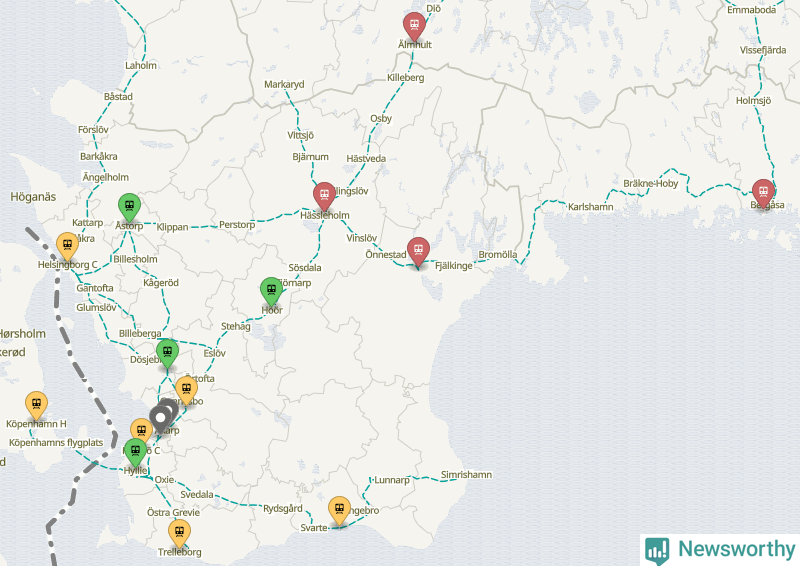The width and height of the screenshot is (800, 566).
Task: Select the yellow train marker above Malmö C
Action: tap(141, 432)
